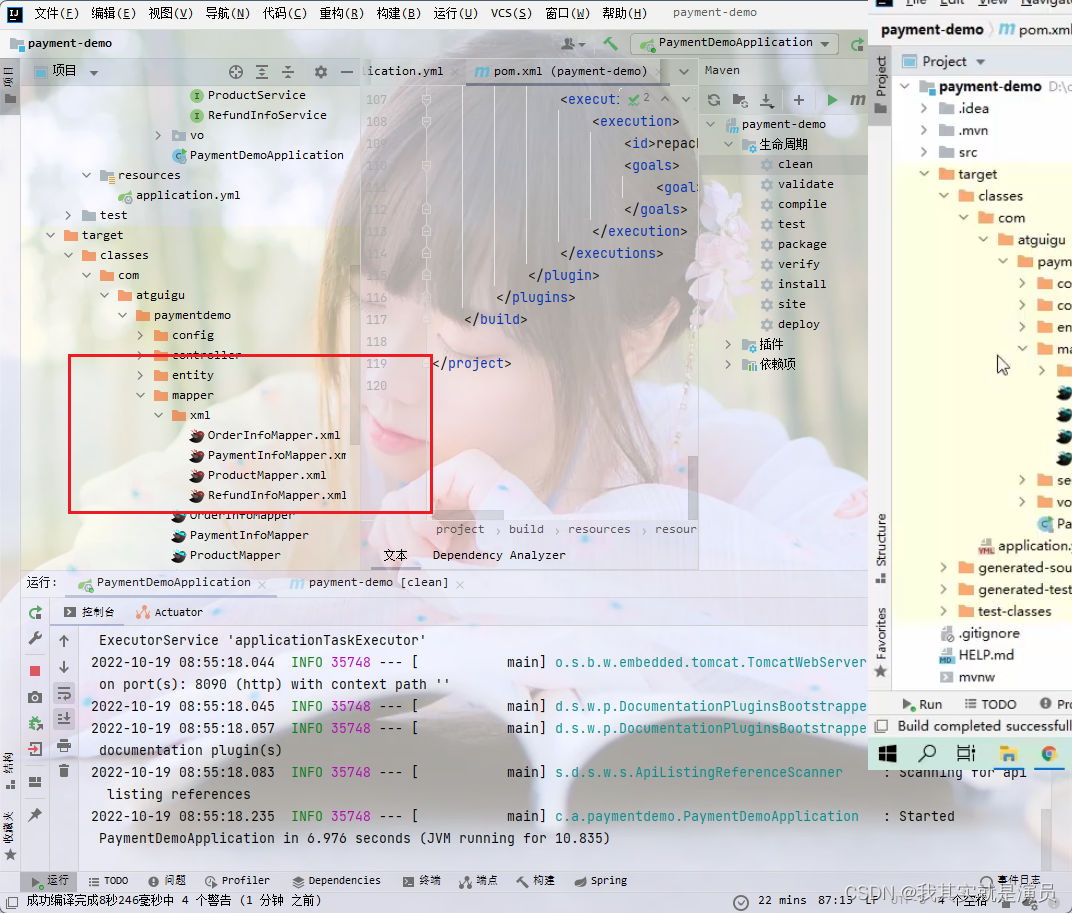Expand the config folder
Image resolution: width=1072 pixels, height=913 pixels.
pos(141,335)
